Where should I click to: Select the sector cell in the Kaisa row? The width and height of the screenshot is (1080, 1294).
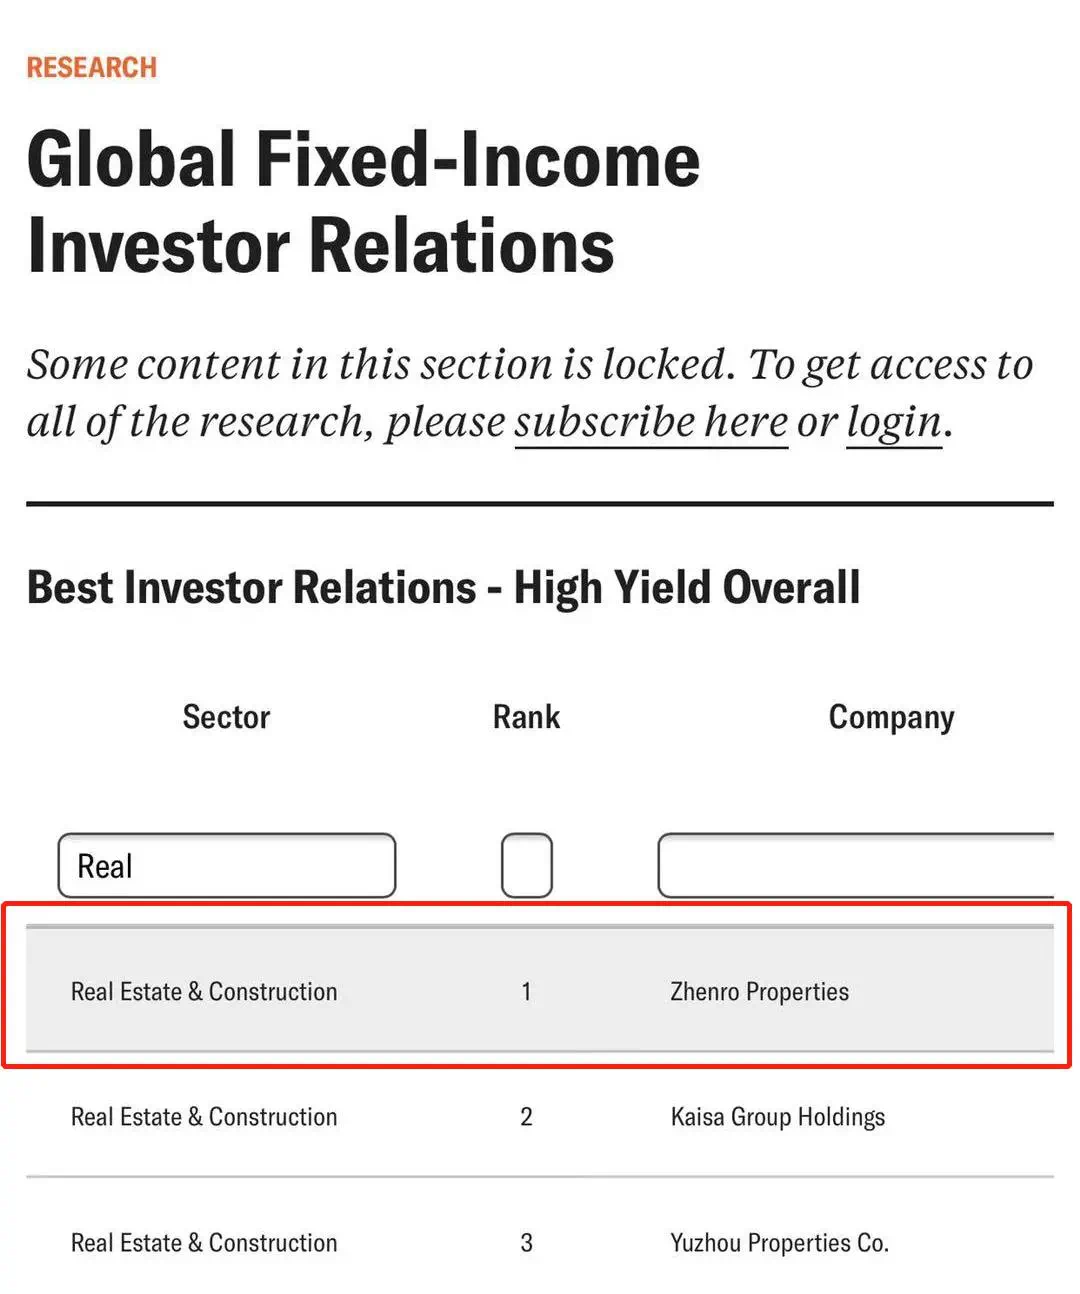204,1117
